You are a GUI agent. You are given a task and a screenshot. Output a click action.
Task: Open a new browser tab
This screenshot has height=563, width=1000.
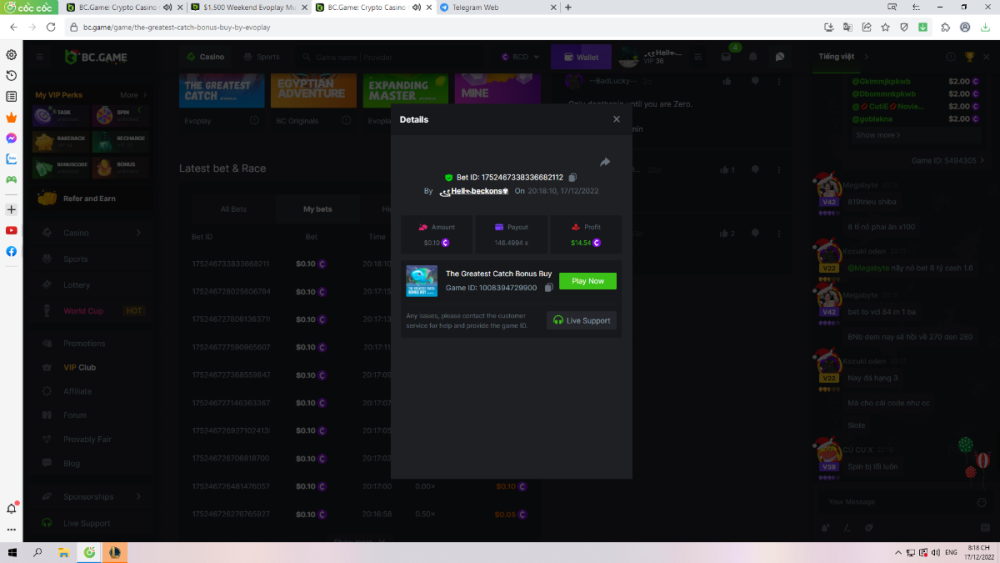tap(568, 7)
